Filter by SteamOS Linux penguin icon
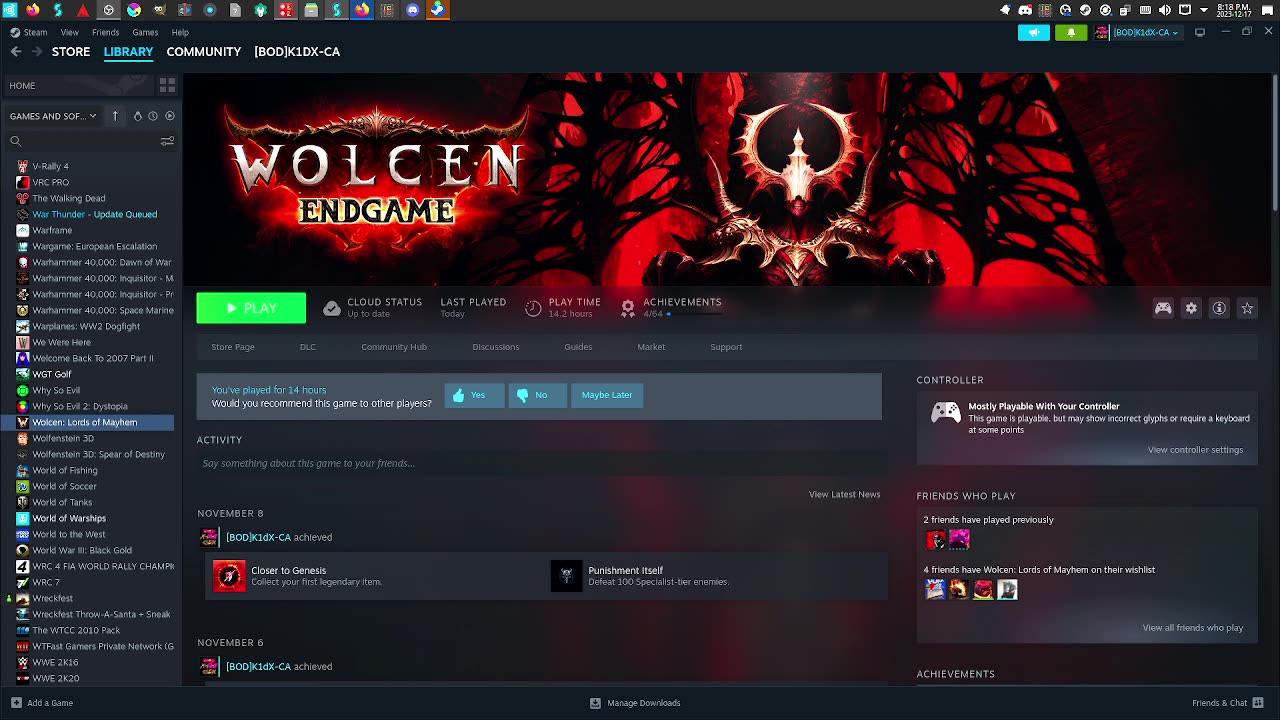The image size is (1280, 720). point(138,116)
